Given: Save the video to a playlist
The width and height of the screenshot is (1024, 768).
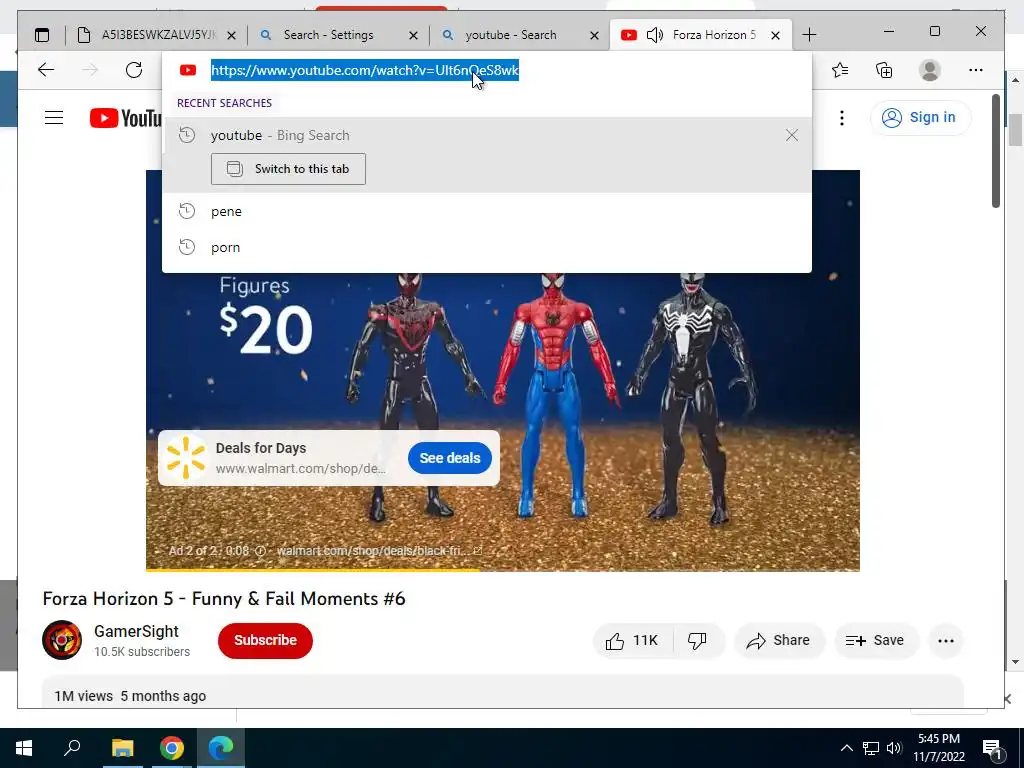Looking at the screenshot, I should [x=875, y=641].
